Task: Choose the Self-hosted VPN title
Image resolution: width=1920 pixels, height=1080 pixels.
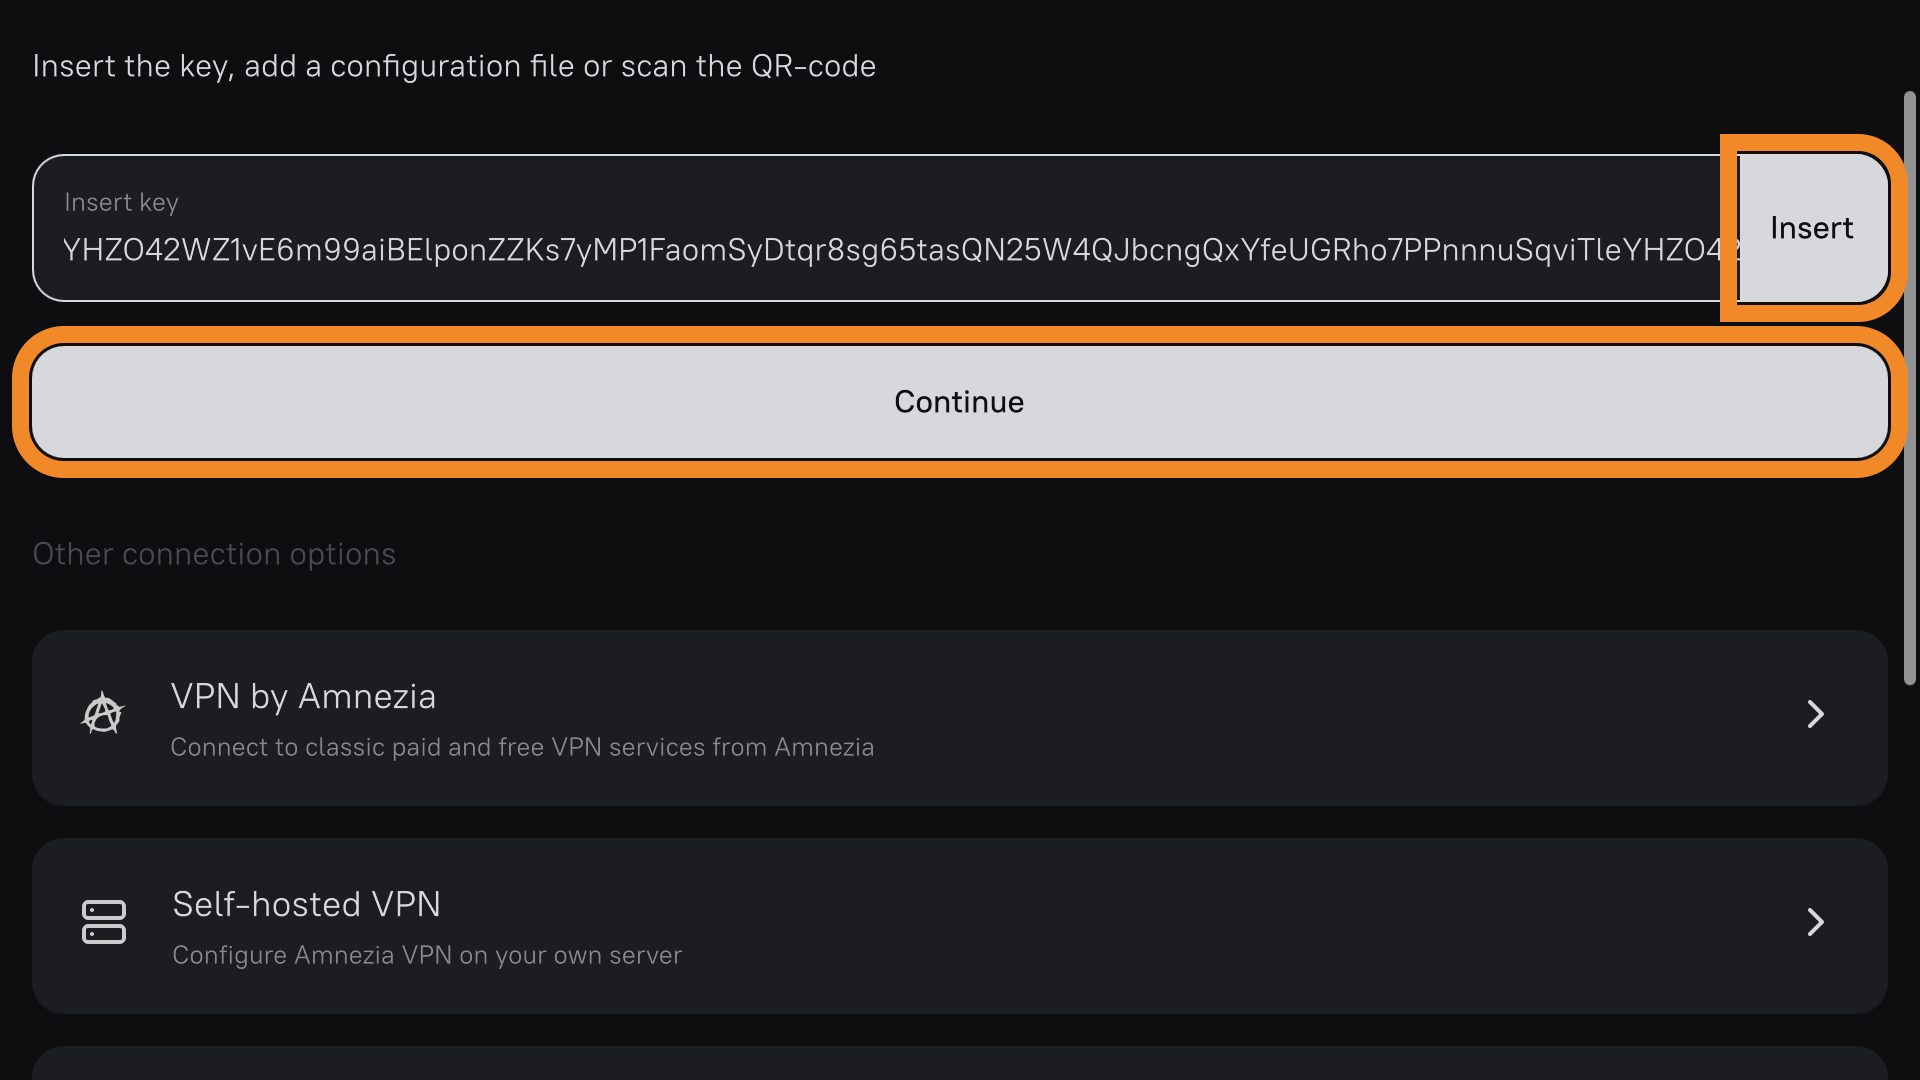Action: coord(306,905)
